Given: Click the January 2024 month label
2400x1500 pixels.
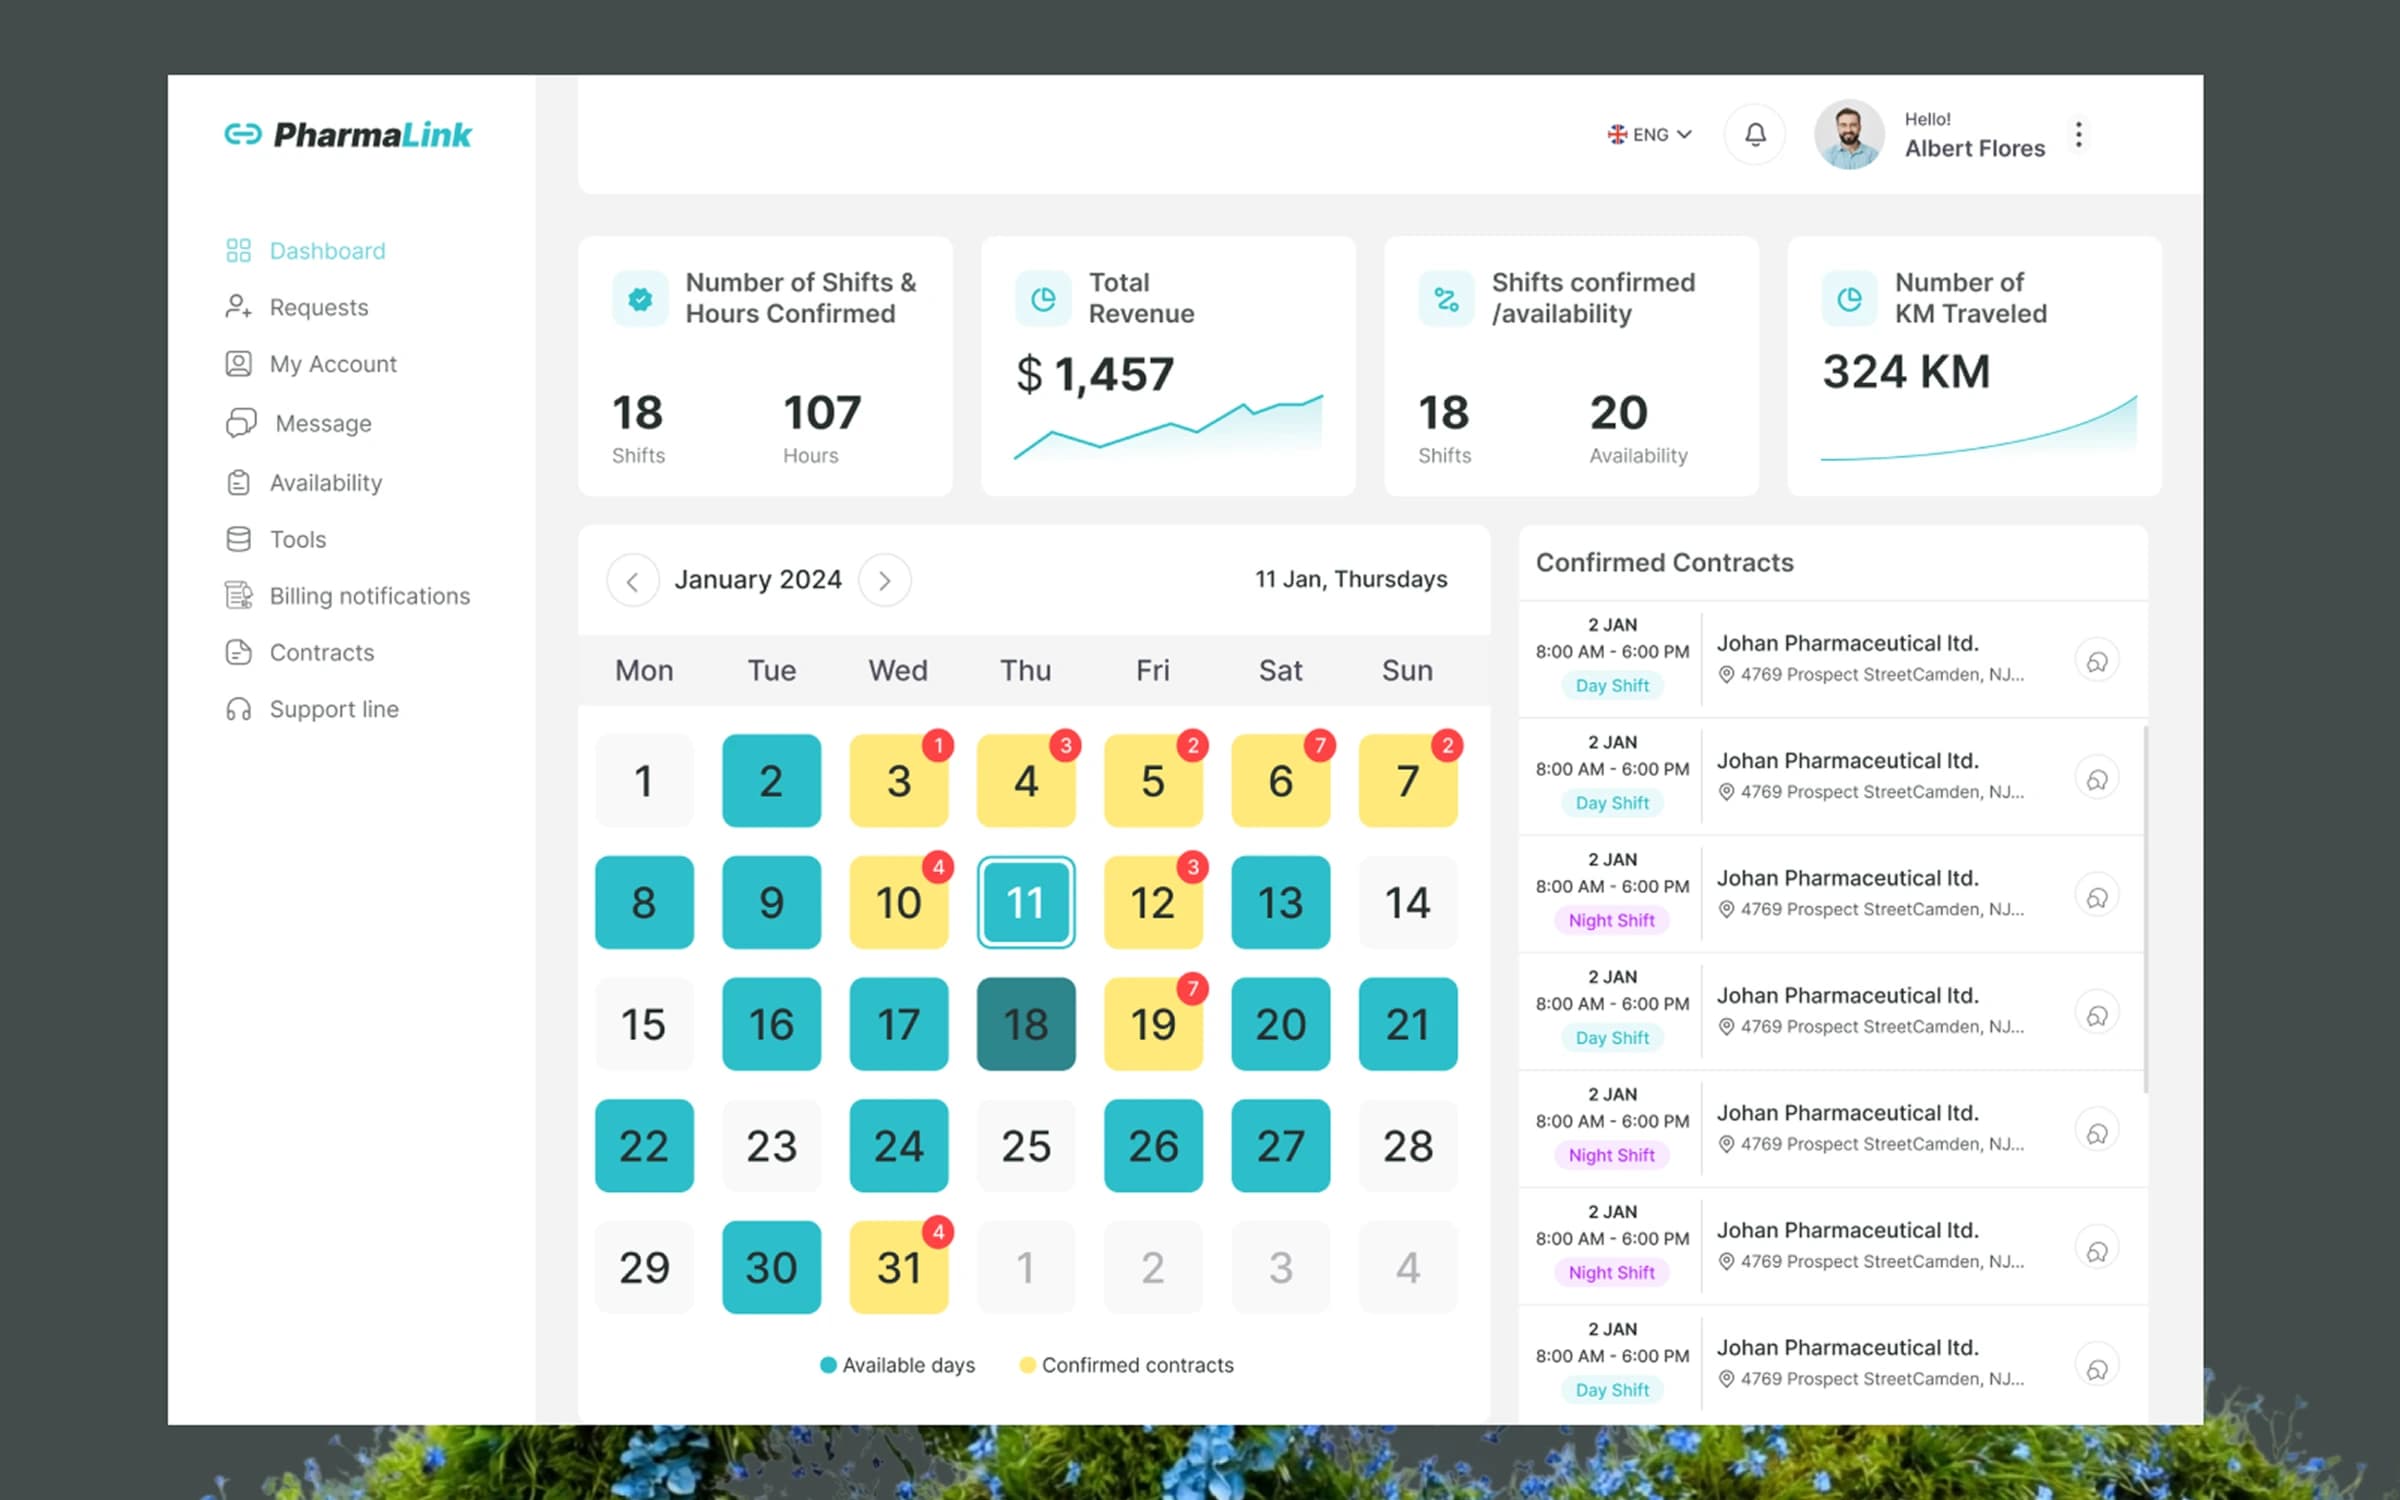Looking at the screenshot, I should pos(758,580).
